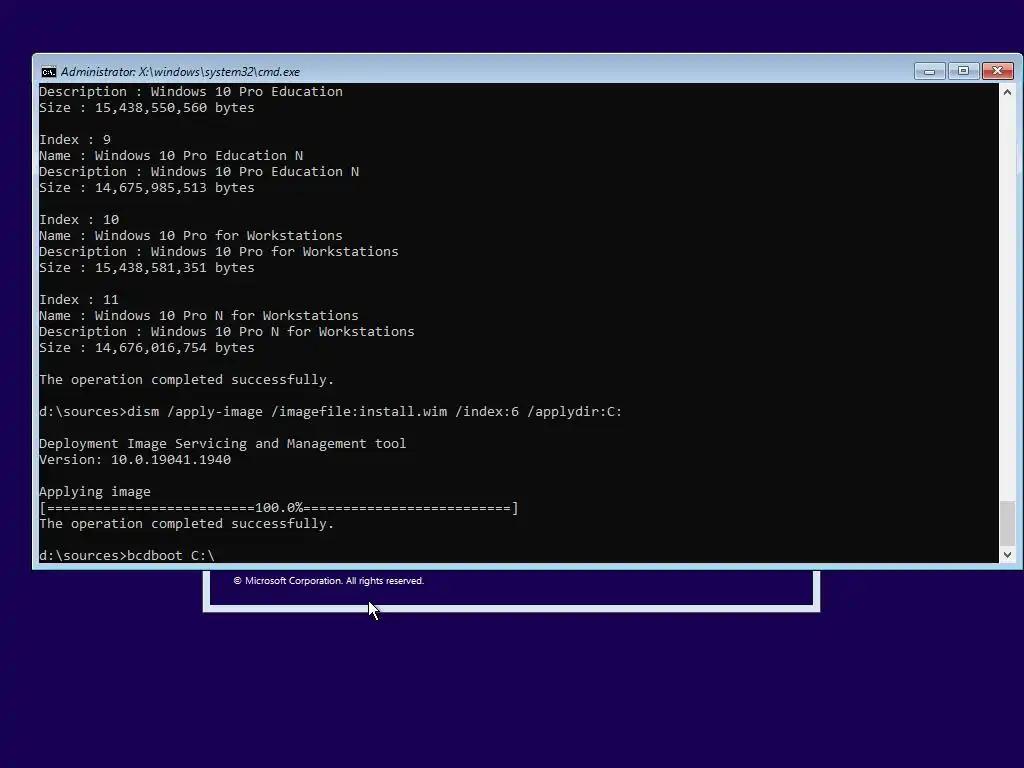Click the 'Applying image' text
This screenshot has height=768, width=1024.
(95, 492)
